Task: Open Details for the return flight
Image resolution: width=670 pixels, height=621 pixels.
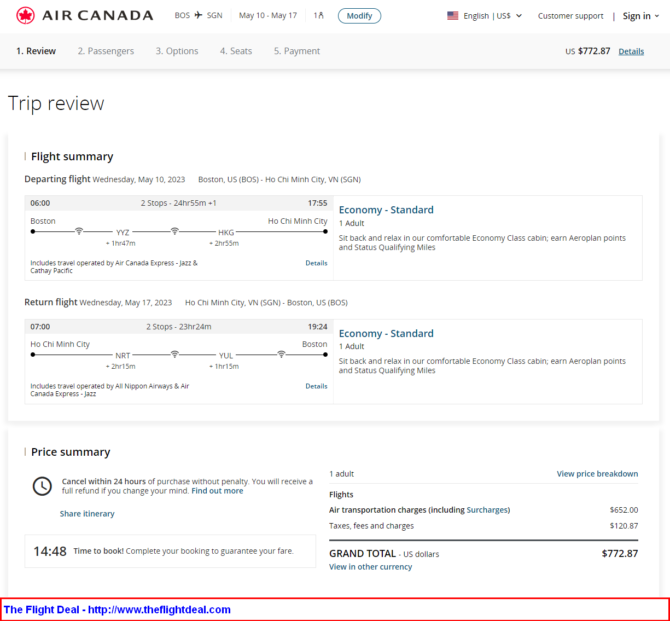Action: click(x=316, y=386)
